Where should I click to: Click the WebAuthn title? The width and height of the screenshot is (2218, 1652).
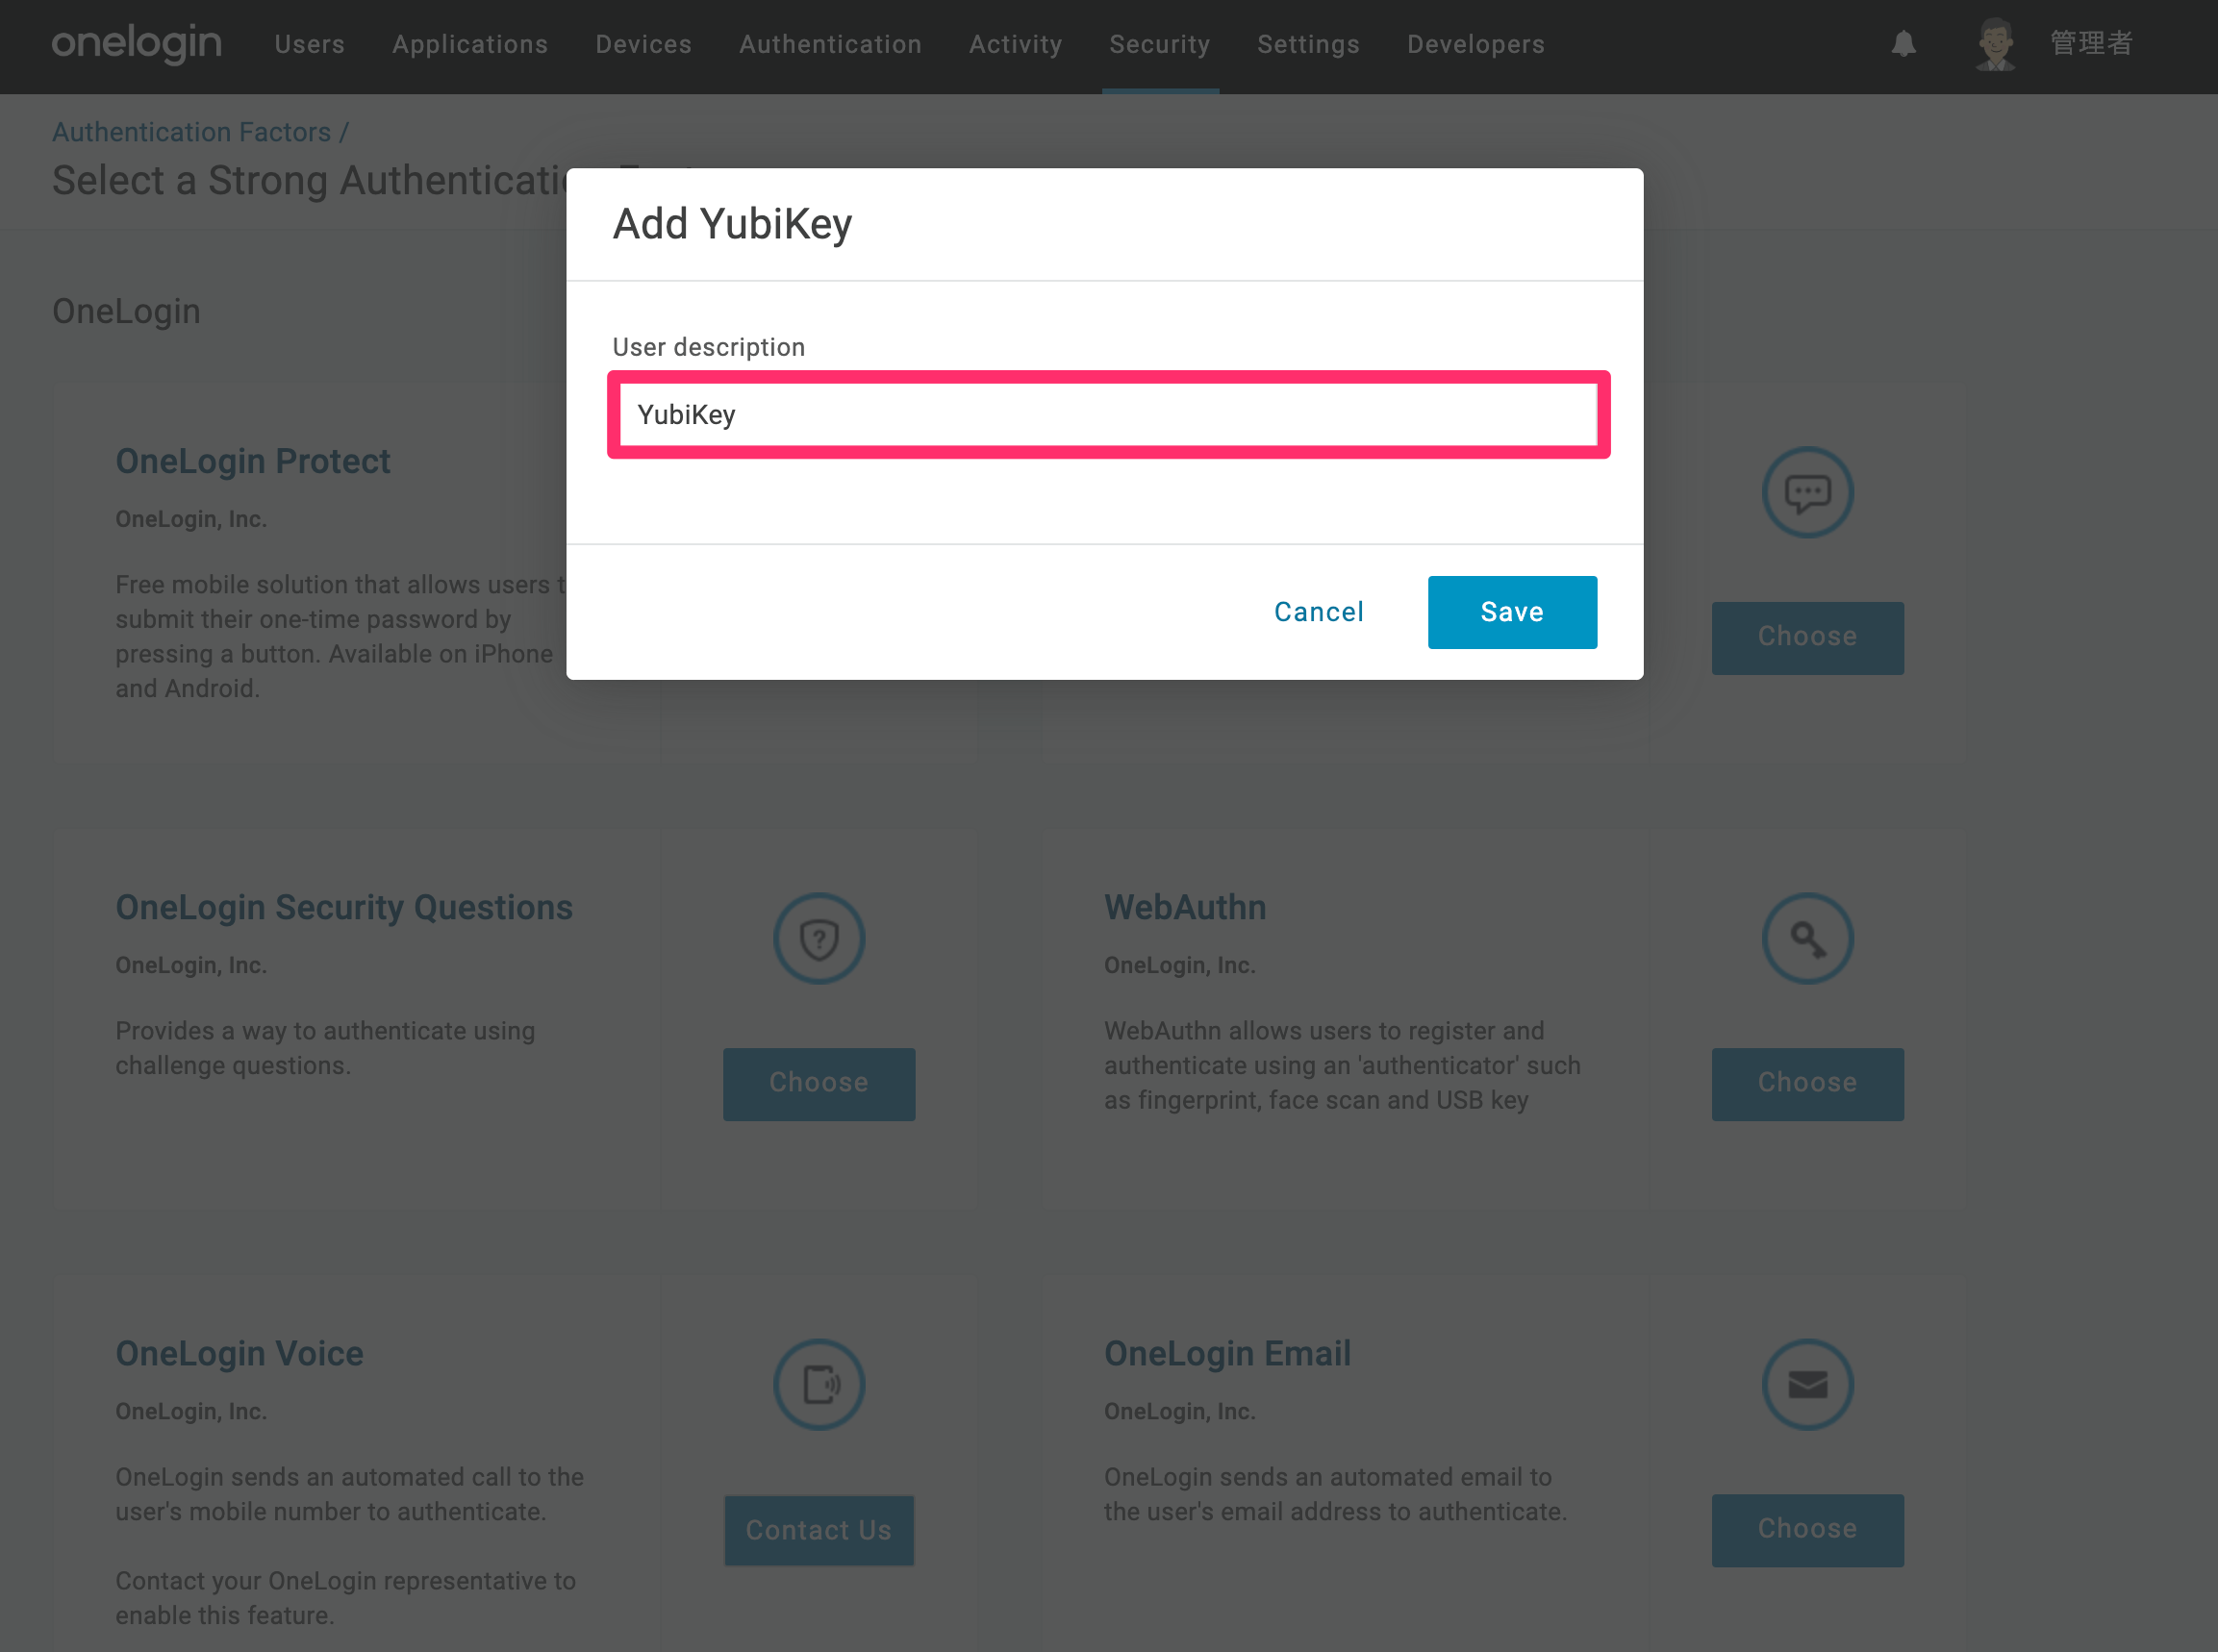tap(1185, 907)
